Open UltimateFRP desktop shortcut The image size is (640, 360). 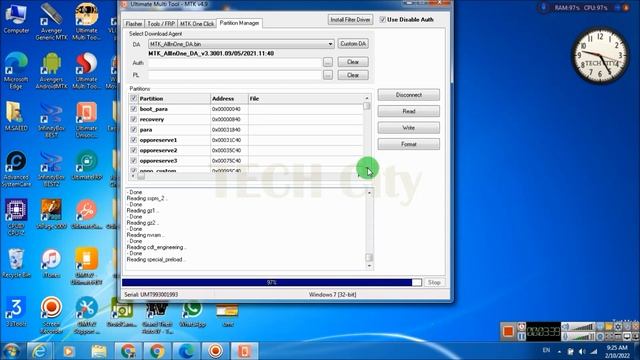coord(87,165)
